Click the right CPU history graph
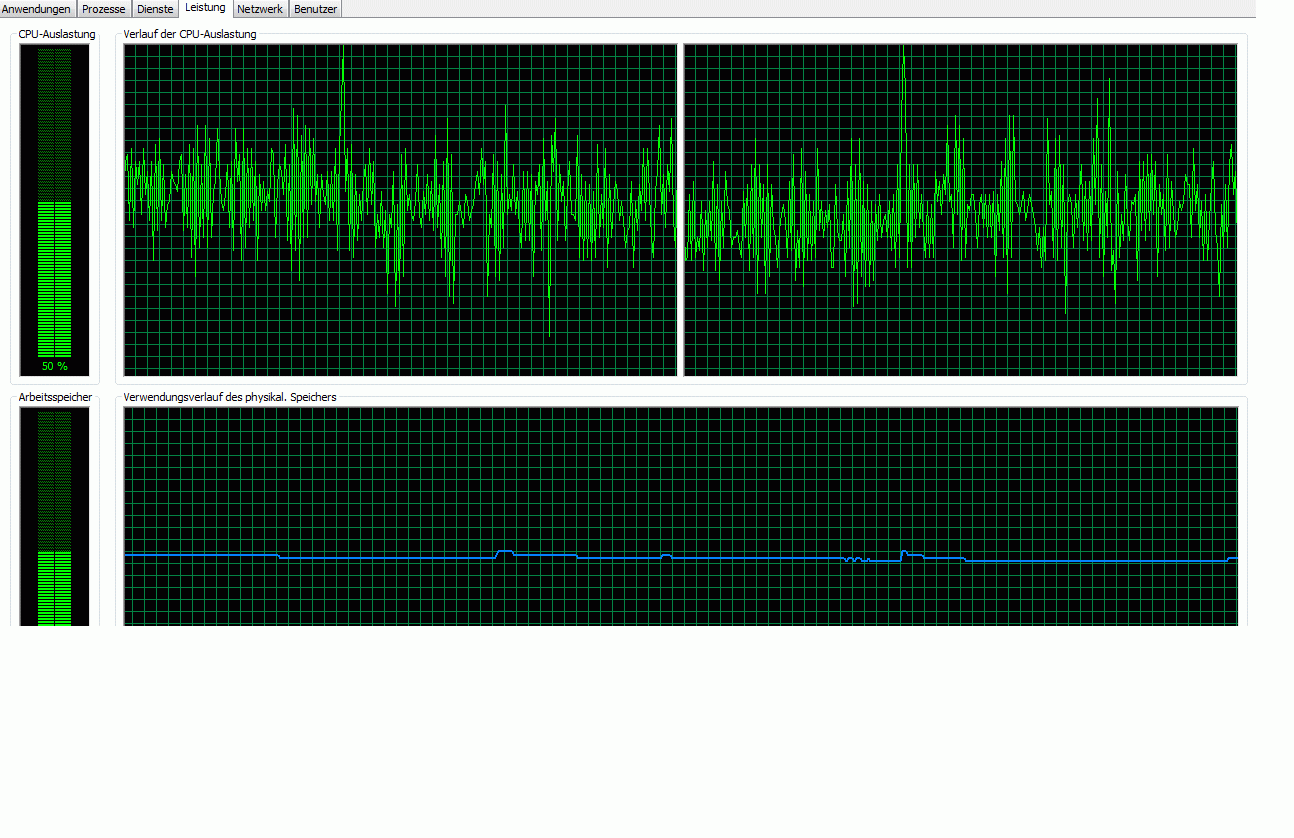 [960, 210]
